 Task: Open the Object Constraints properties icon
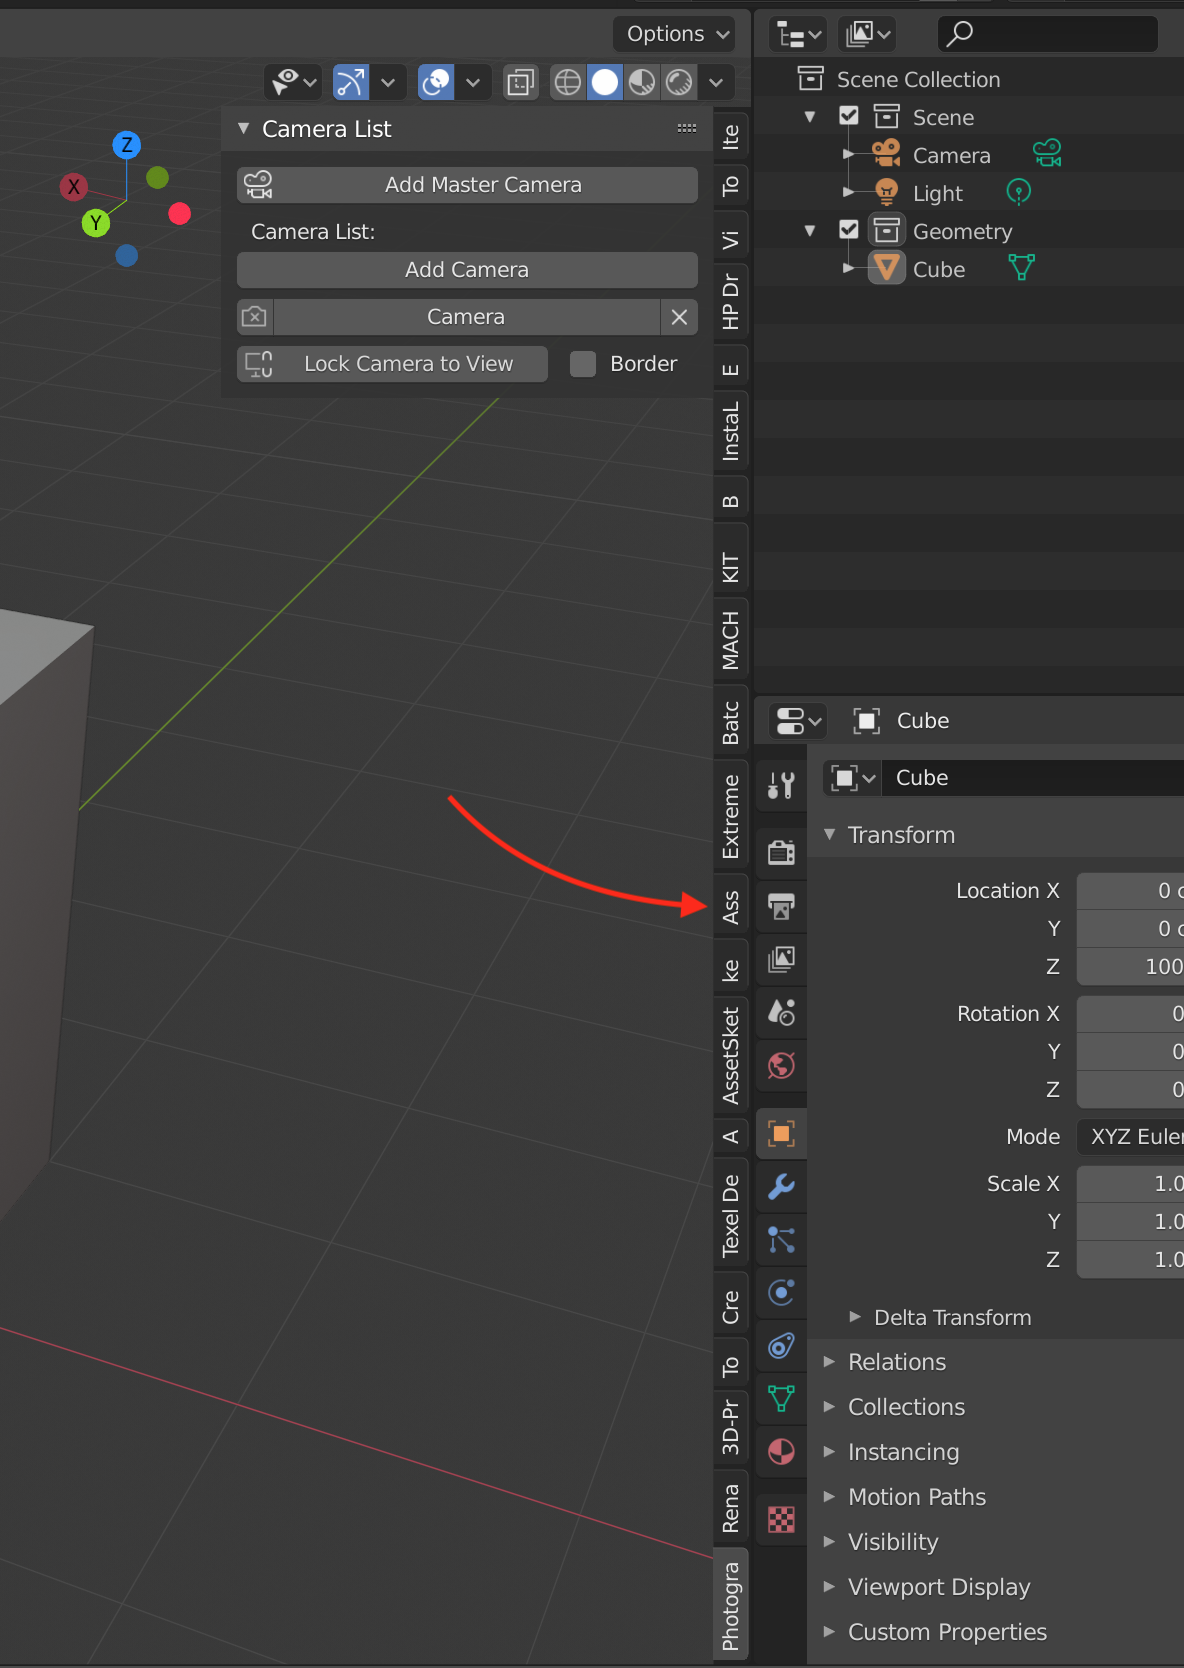[x=781, y=1346]
